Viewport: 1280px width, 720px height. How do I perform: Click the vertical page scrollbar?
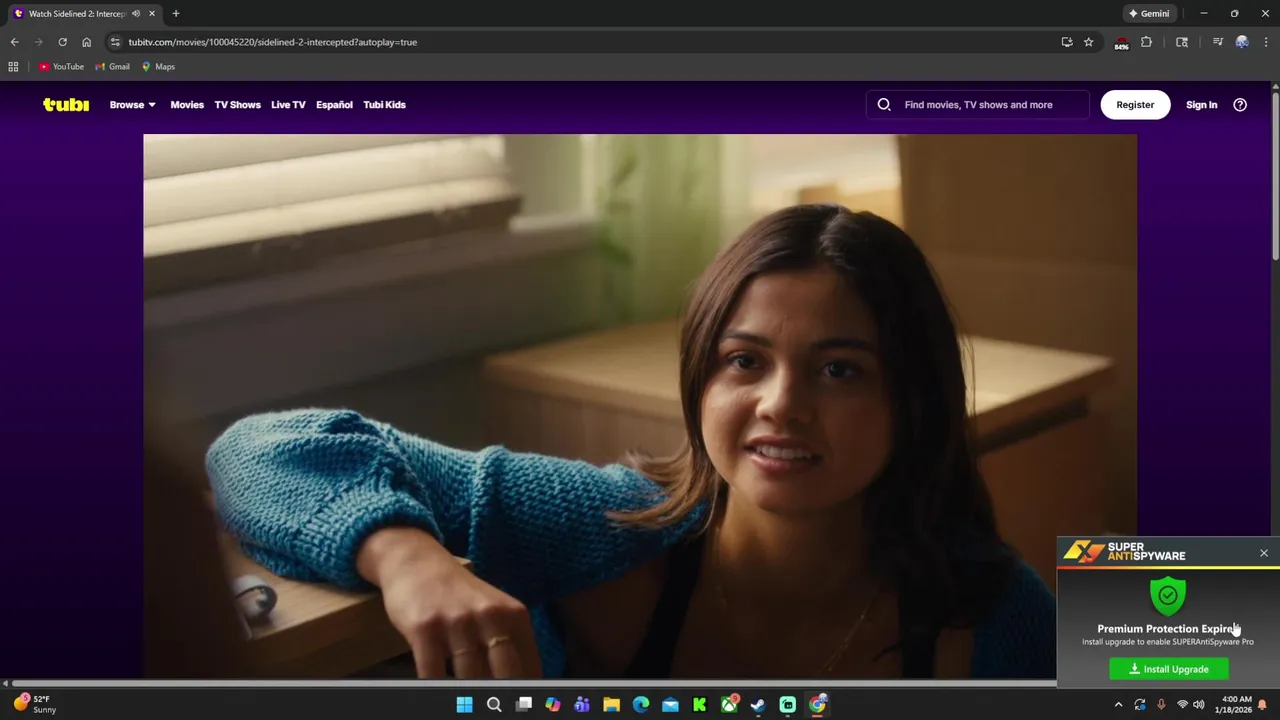[1275, 176]
